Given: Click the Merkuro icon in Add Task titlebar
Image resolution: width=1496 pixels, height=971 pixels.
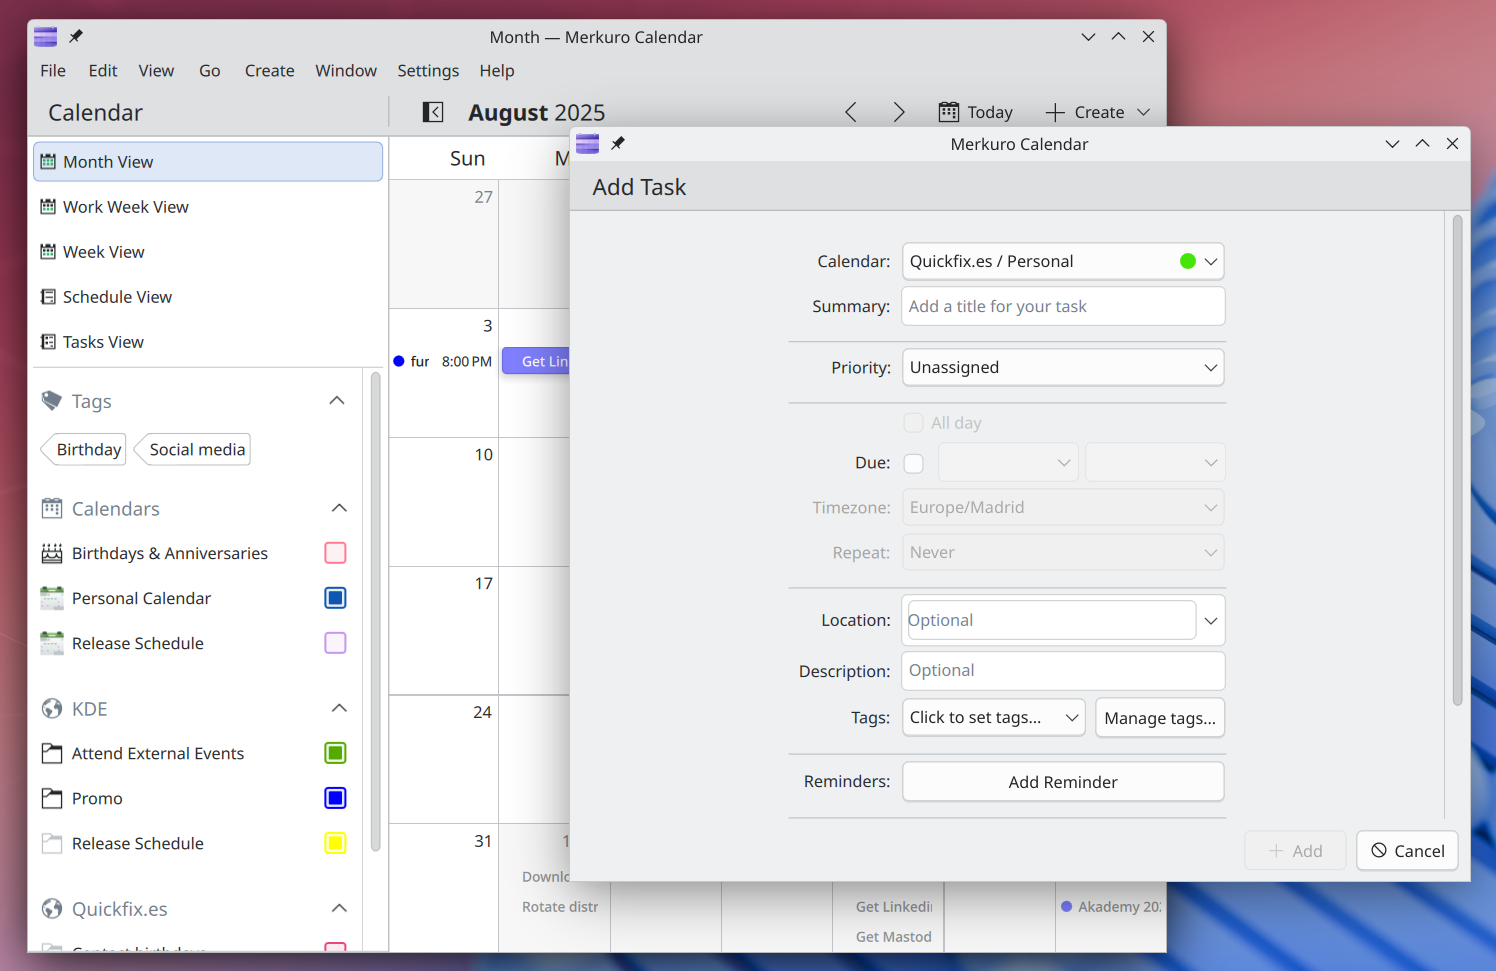Looking at the screenshot, I should tap(588, 144).
